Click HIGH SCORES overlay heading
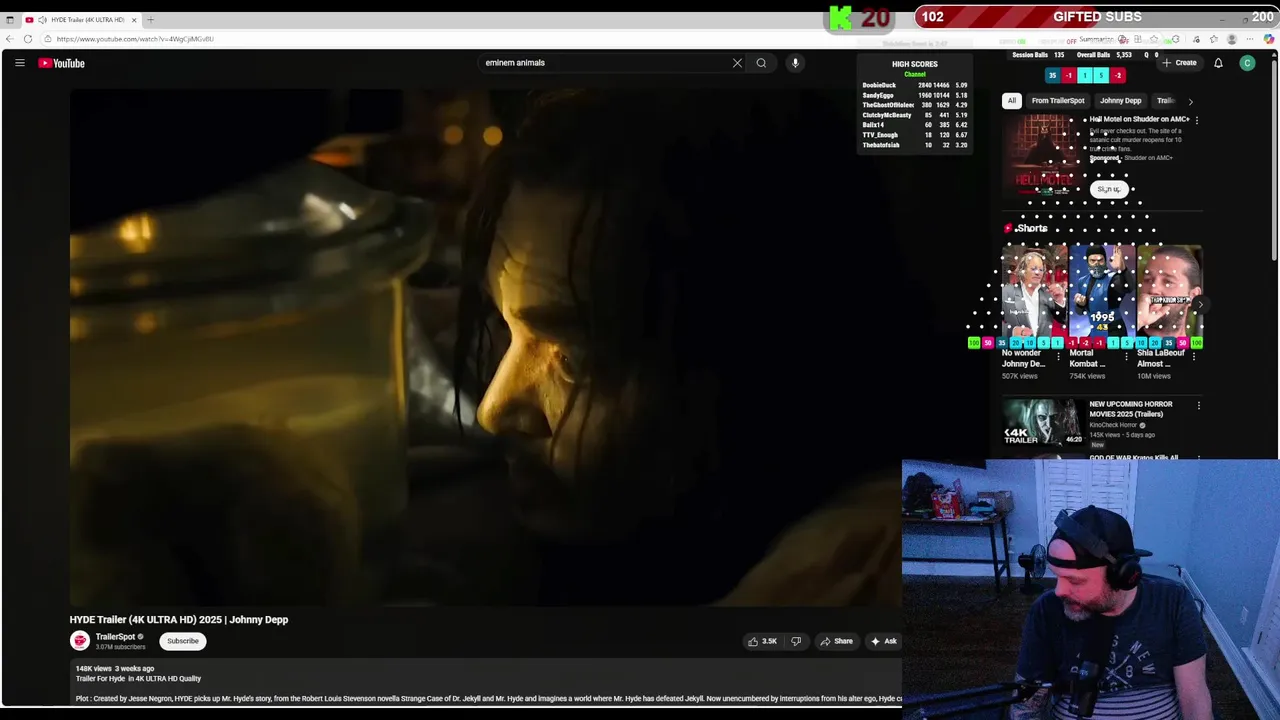Viewport: 1280px width, 720px height. tap(915, 64)
